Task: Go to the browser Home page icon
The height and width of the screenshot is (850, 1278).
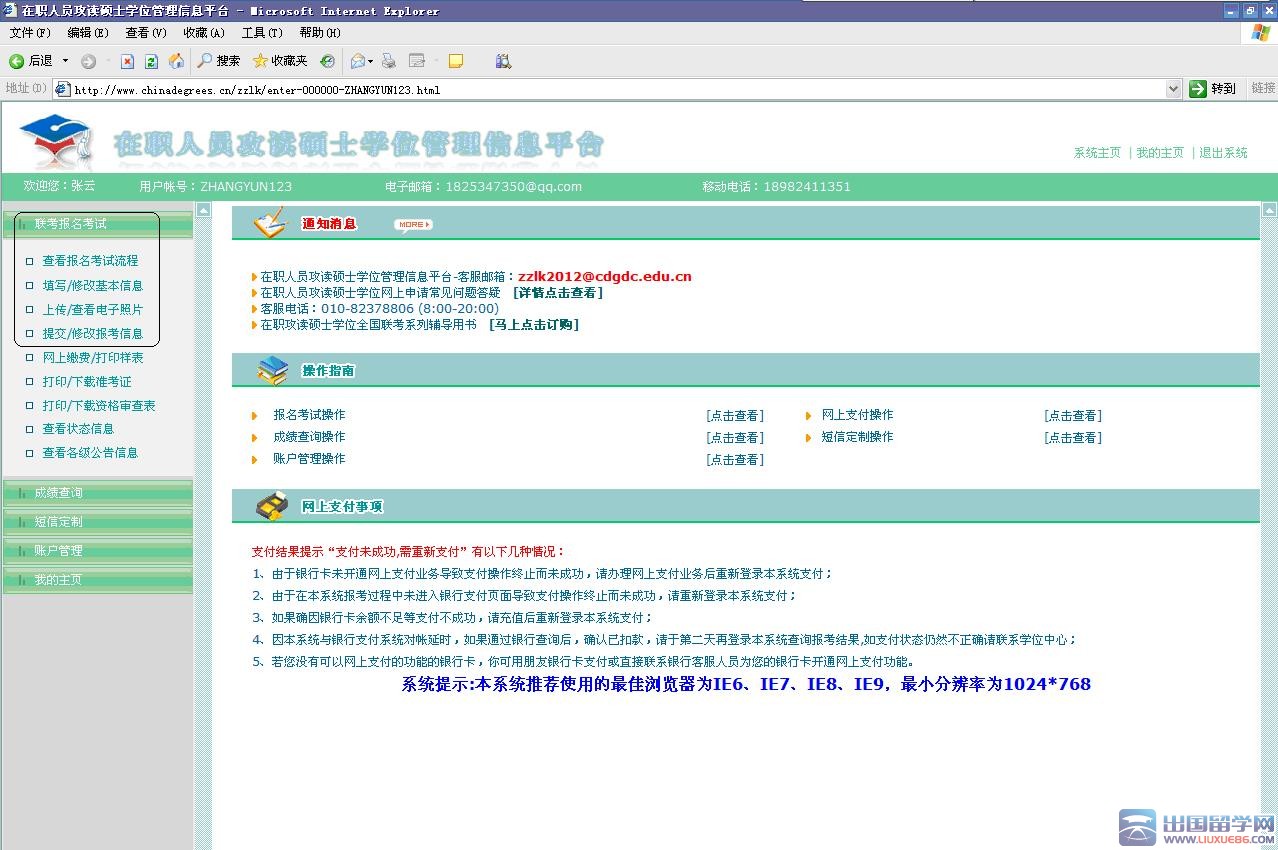Action: (x=176, y=61)
